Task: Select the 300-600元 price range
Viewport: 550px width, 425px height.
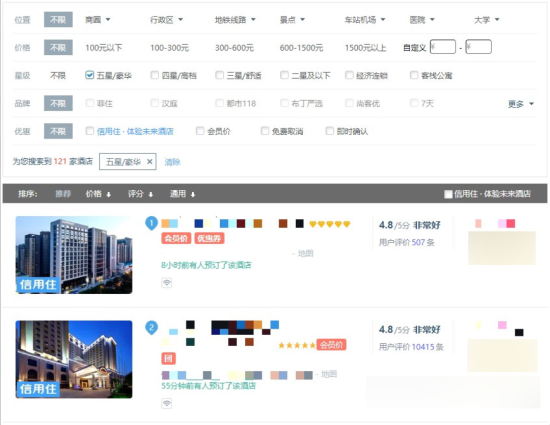Action: [x=234, y=48]
